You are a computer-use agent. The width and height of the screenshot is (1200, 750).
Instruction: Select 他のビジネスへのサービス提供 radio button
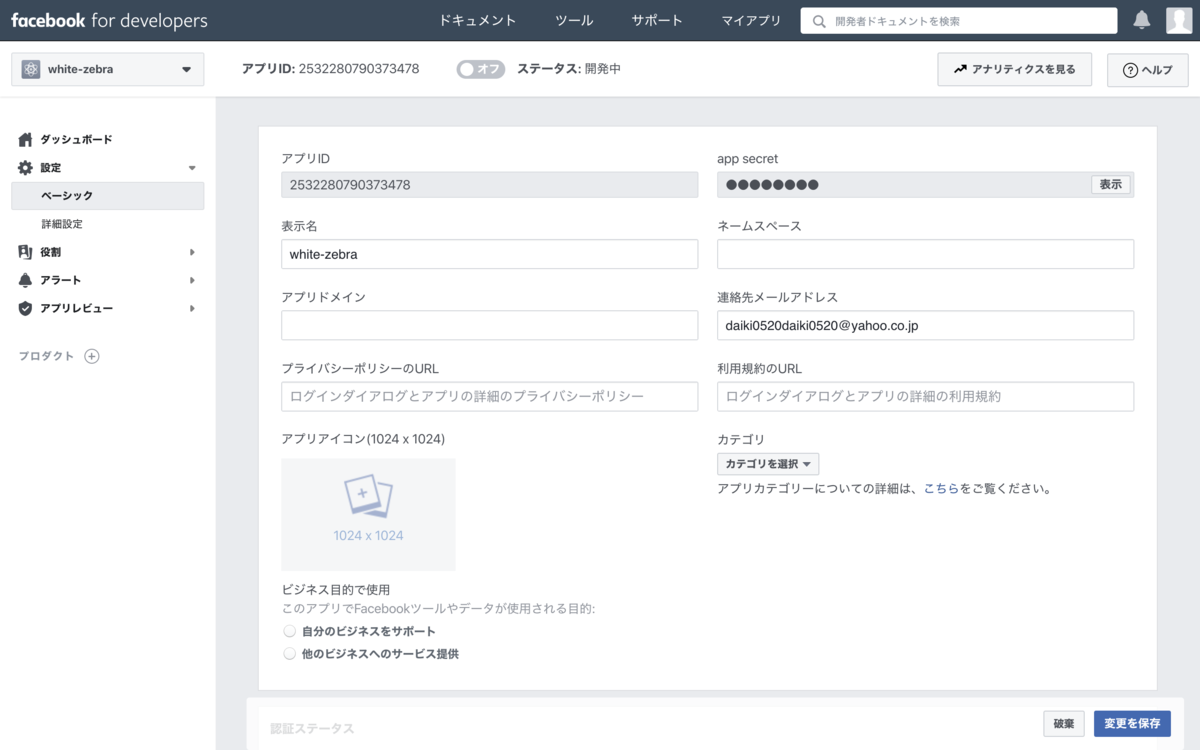click(x=290, y=653)
